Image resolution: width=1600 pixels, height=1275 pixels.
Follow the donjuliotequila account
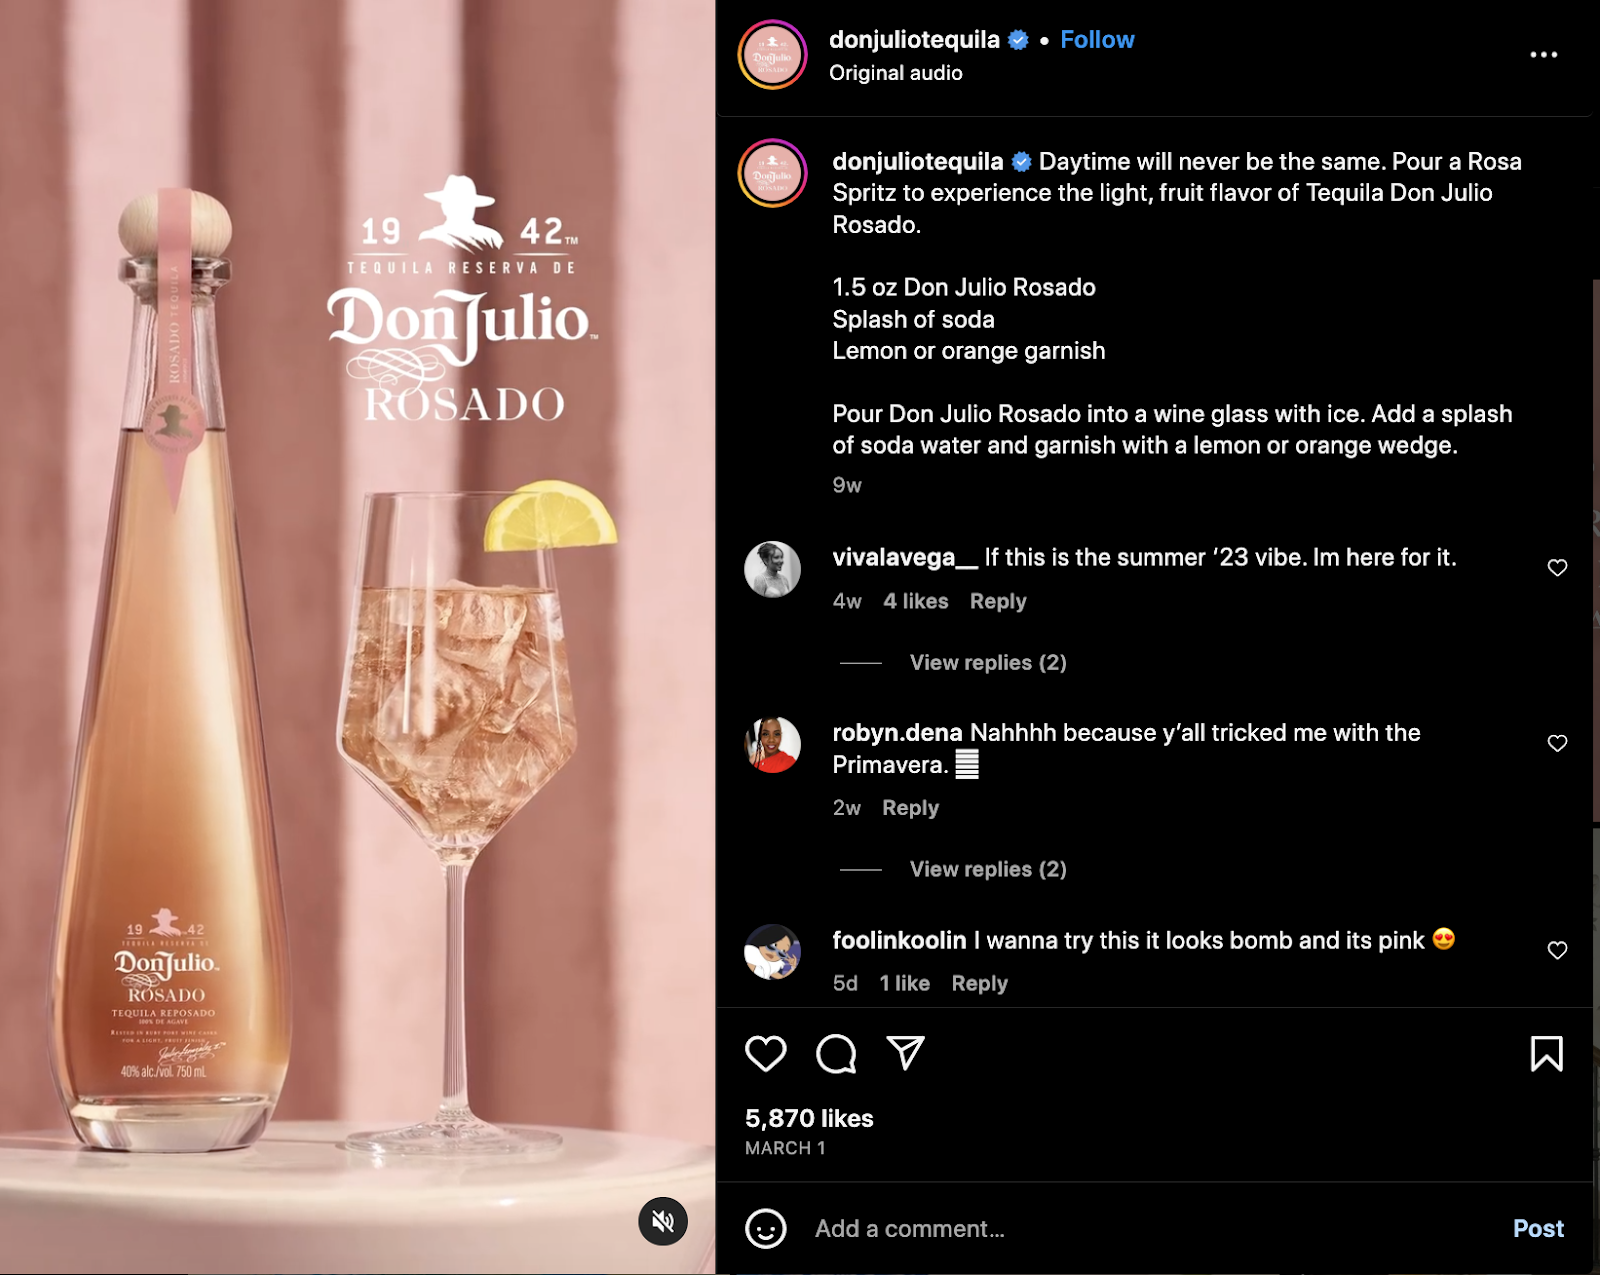click(x=1097, y=40)
